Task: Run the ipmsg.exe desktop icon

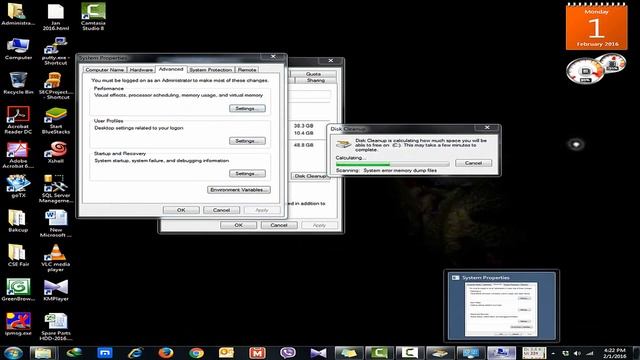Action: [x=18, y=324]
